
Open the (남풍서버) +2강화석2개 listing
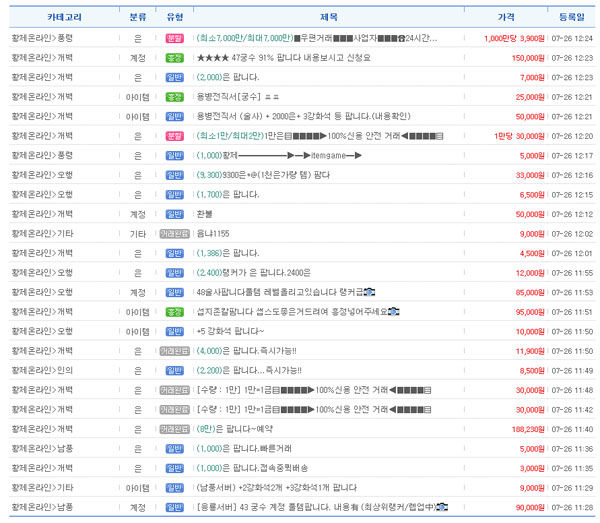(x=277, y=488)
